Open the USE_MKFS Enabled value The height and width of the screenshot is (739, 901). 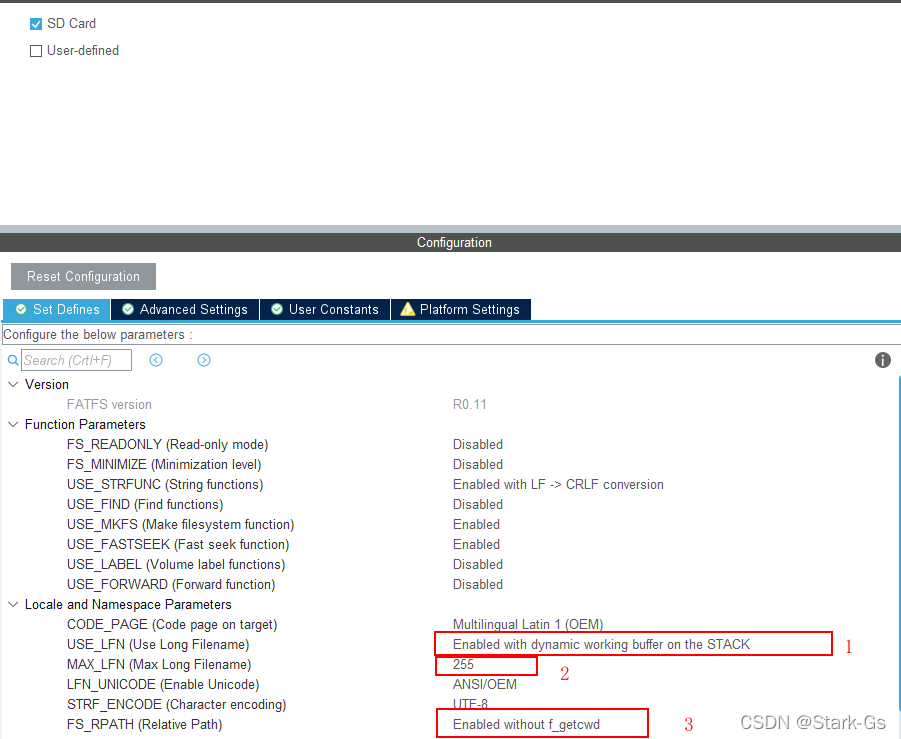coord(476,525)
